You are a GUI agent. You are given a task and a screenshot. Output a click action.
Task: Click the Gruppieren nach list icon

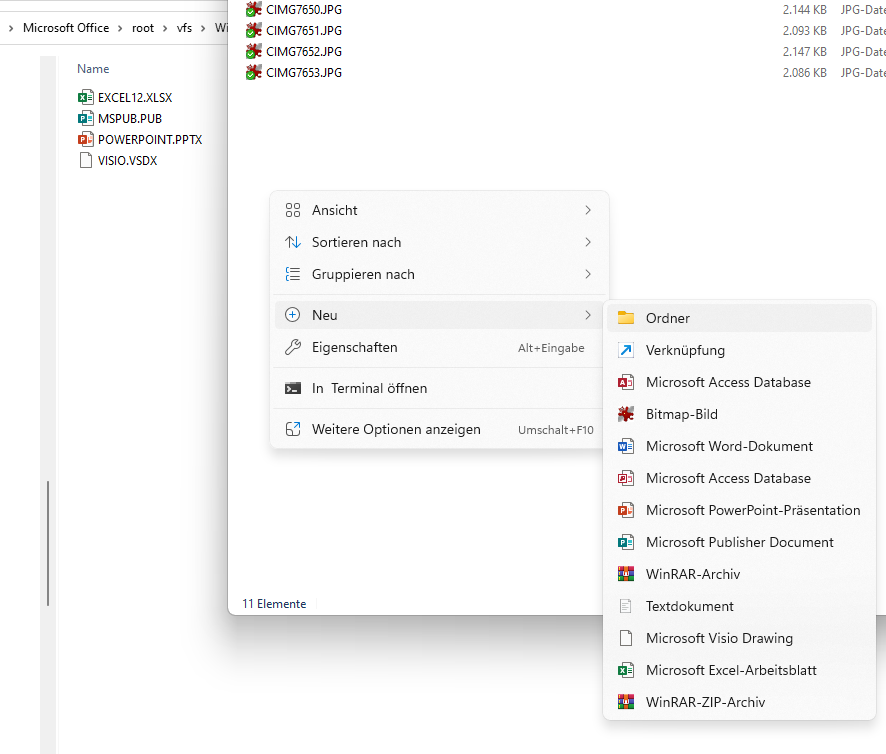[x=293, y=274]
